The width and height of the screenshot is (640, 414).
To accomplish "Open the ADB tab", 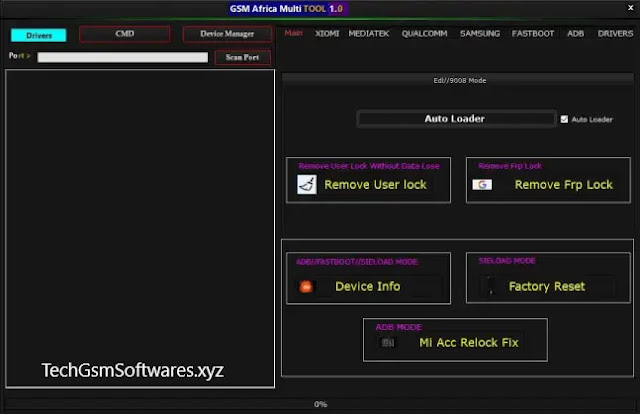I will pyautogui.click(x=576, y=33).
